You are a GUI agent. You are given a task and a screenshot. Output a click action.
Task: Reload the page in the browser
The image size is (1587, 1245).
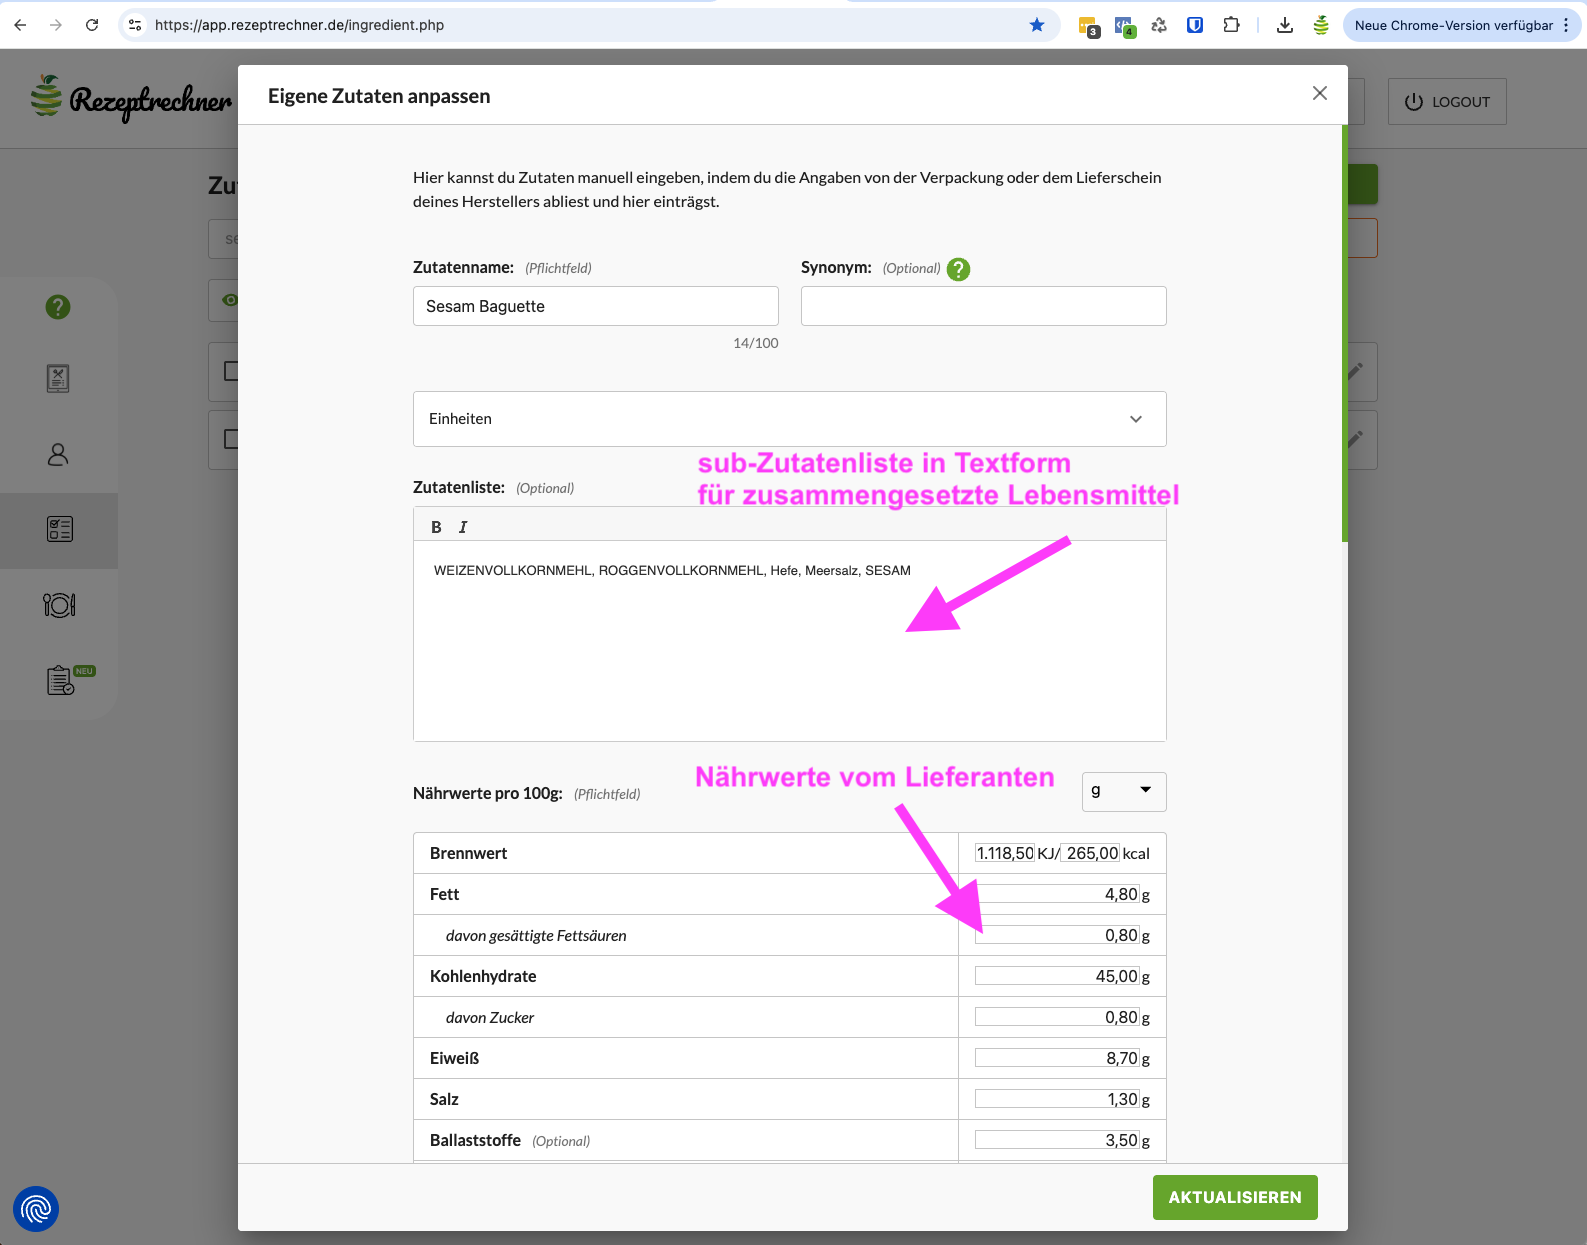(x=92, y=25)
